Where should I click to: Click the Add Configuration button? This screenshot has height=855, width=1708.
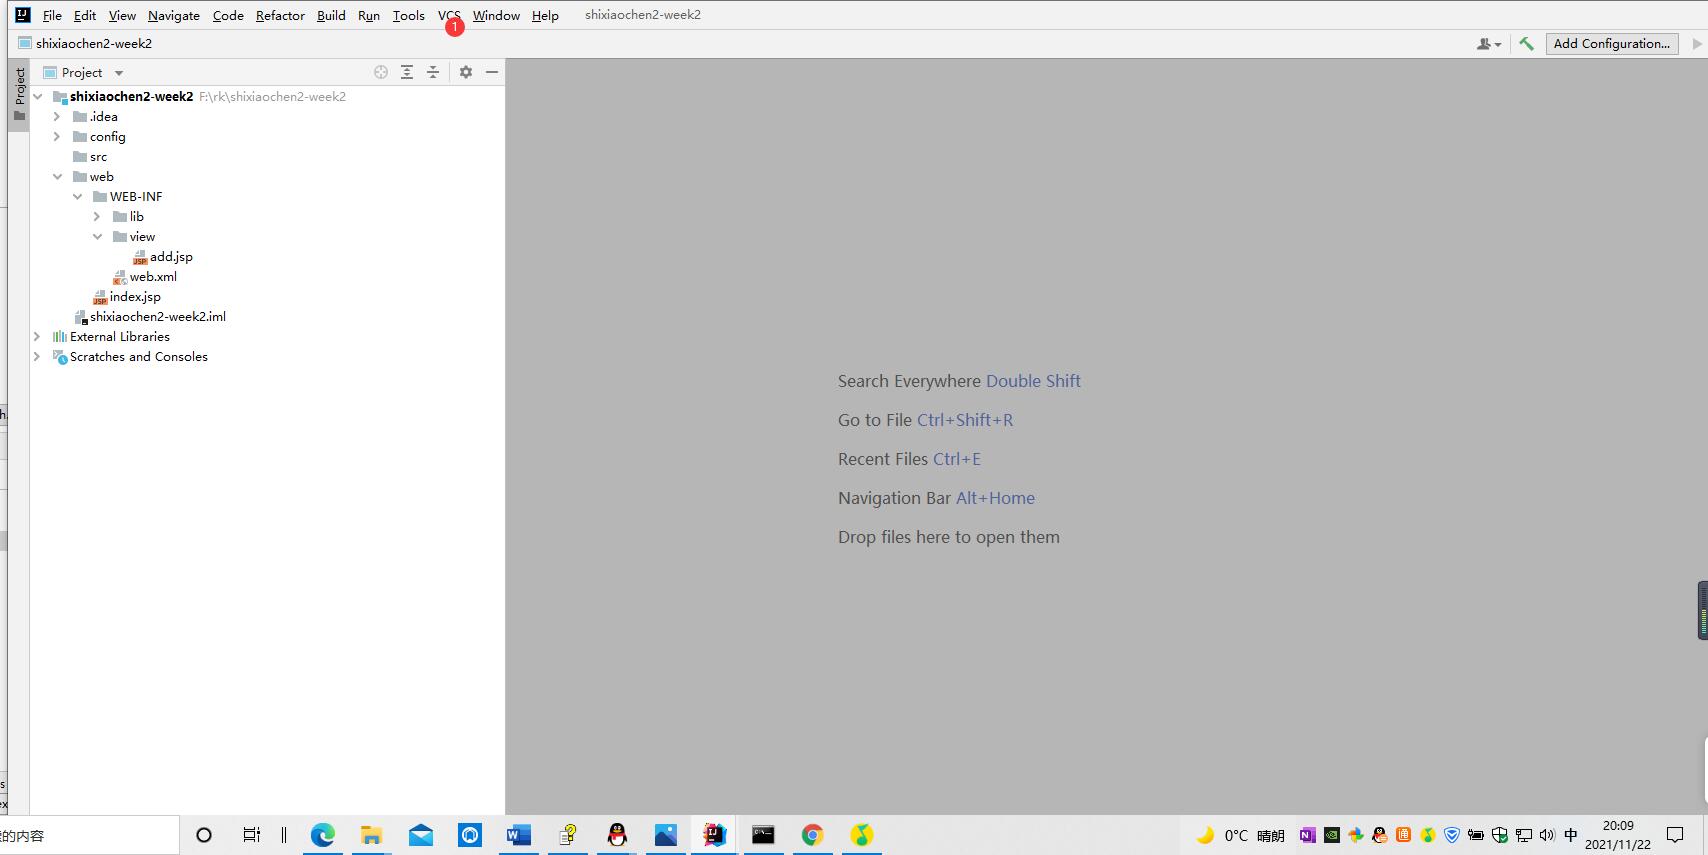(1611, 44)
